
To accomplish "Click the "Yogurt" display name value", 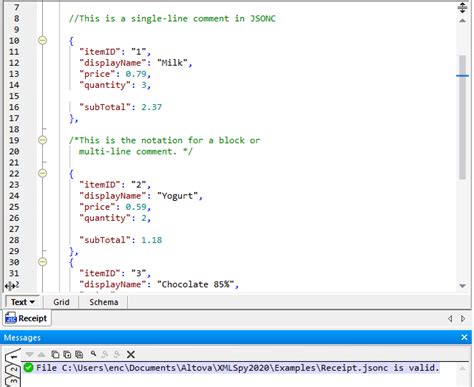I will [177, 196].
